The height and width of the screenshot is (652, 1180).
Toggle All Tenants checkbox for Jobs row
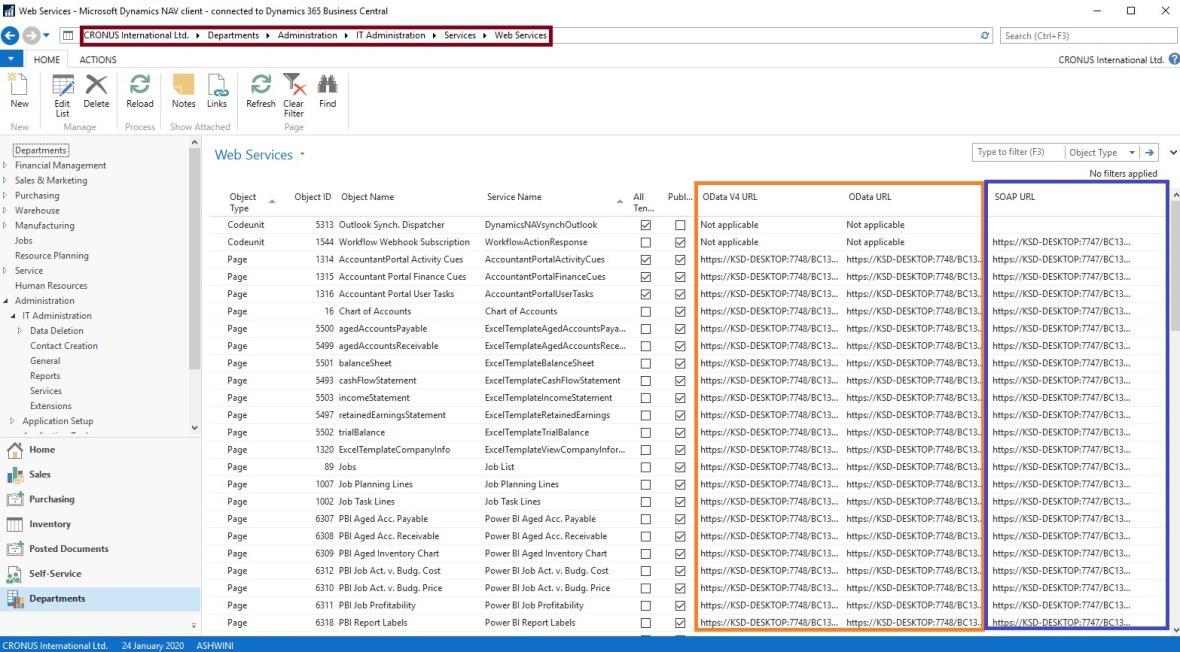tap(645, 467)
